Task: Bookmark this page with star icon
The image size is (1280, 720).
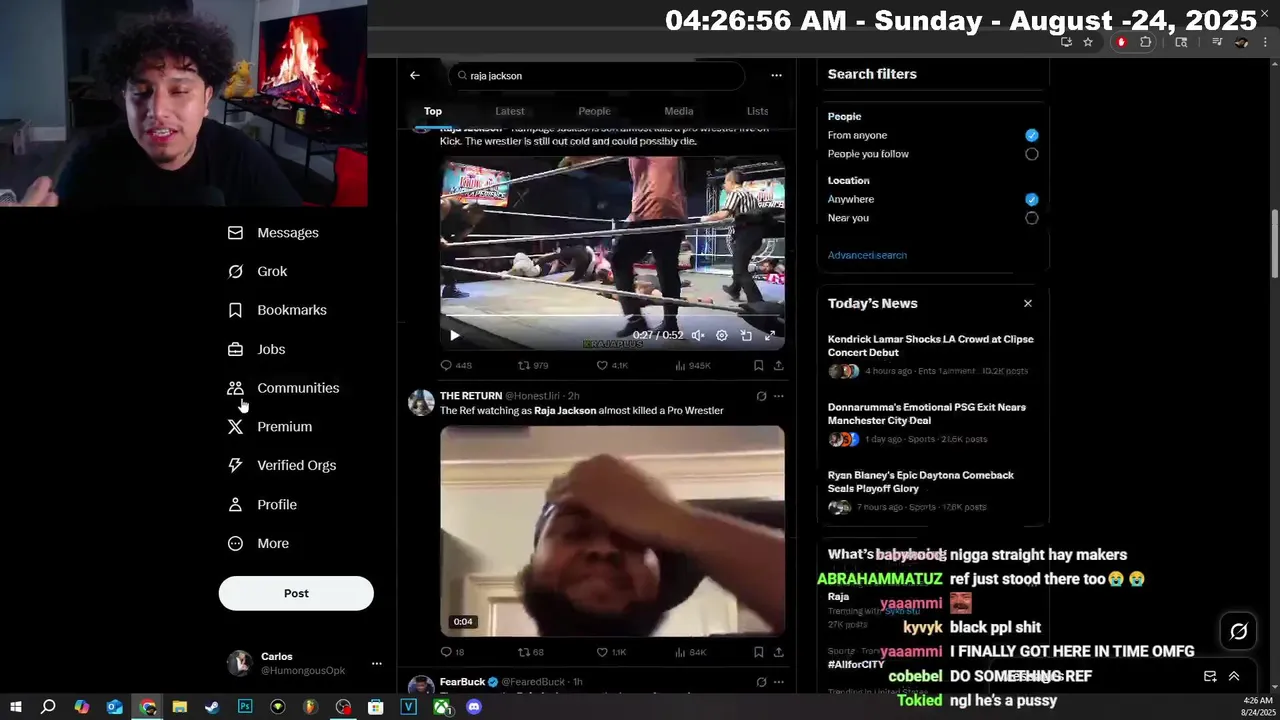Action: coord(1088,42)
